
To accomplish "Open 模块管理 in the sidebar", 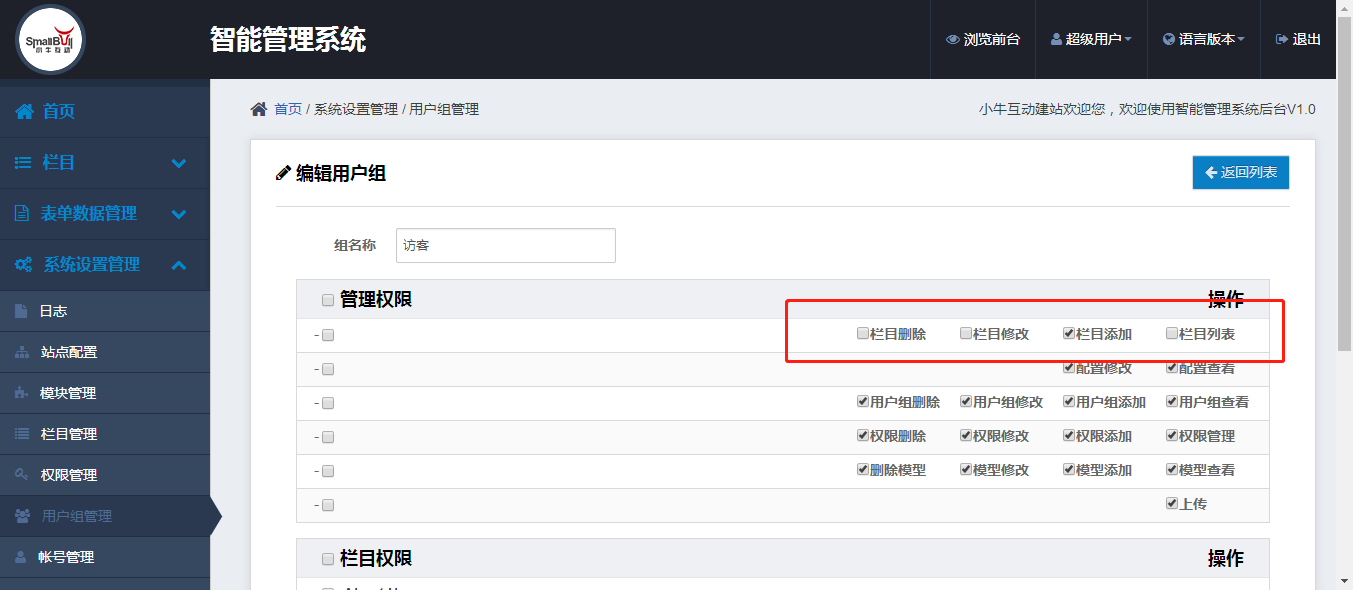I will tap(105, 393).
